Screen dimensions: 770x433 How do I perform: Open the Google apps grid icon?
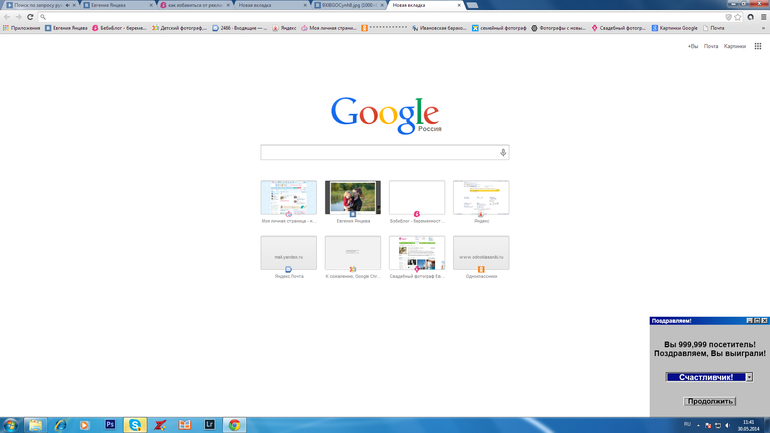coord(757,46)
